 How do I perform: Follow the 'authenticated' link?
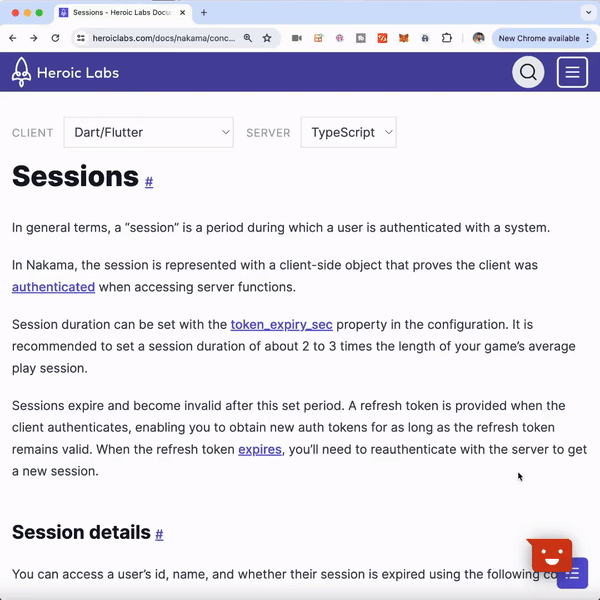[x=53, y=287]
